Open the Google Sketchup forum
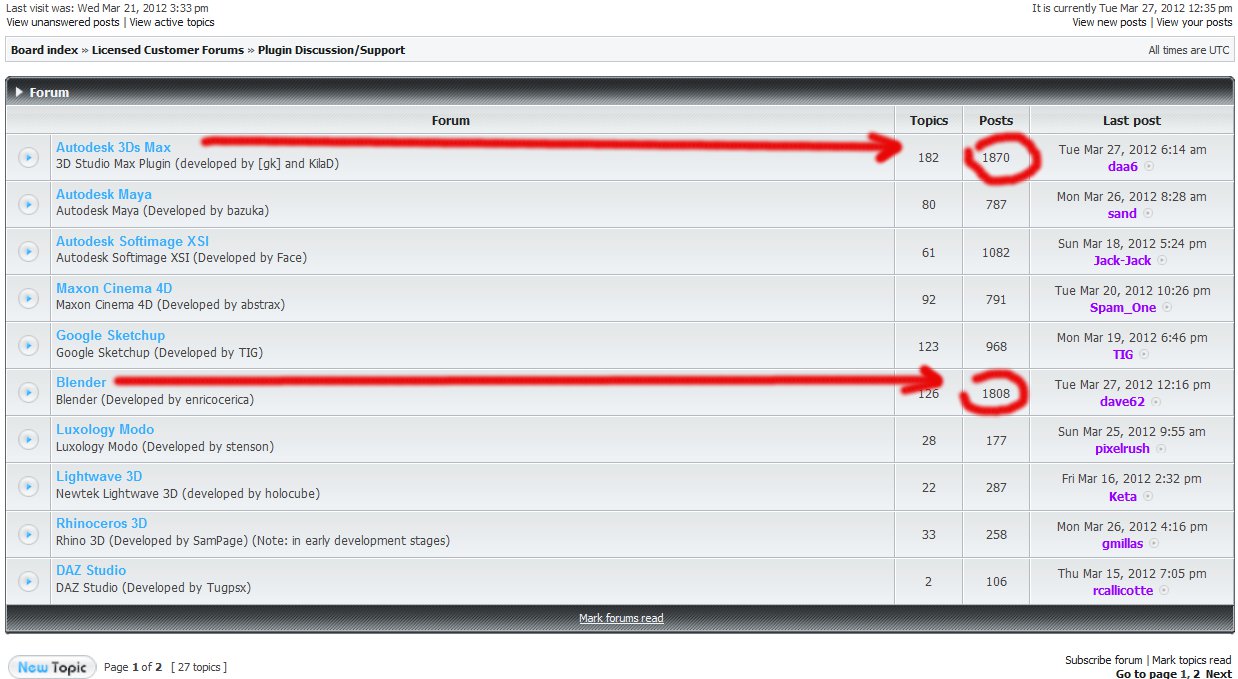 [110, 335]
